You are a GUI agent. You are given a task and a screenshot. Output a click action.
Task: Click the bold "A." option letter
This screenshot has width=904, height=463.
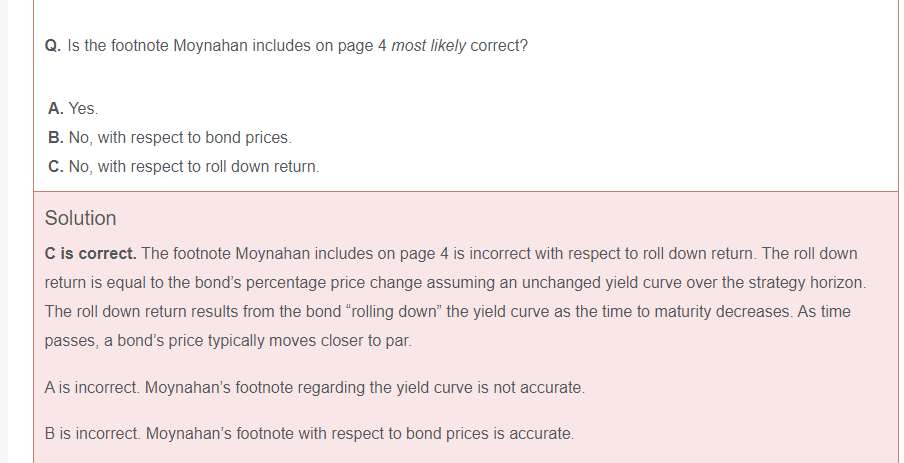pyautogui.click(x=56, y=108)
